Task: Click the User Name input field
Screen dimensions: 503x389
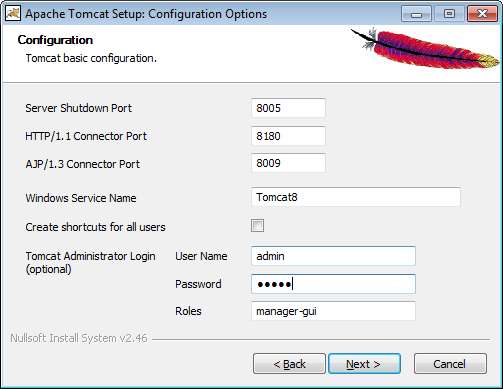Action: pos(333,256)
